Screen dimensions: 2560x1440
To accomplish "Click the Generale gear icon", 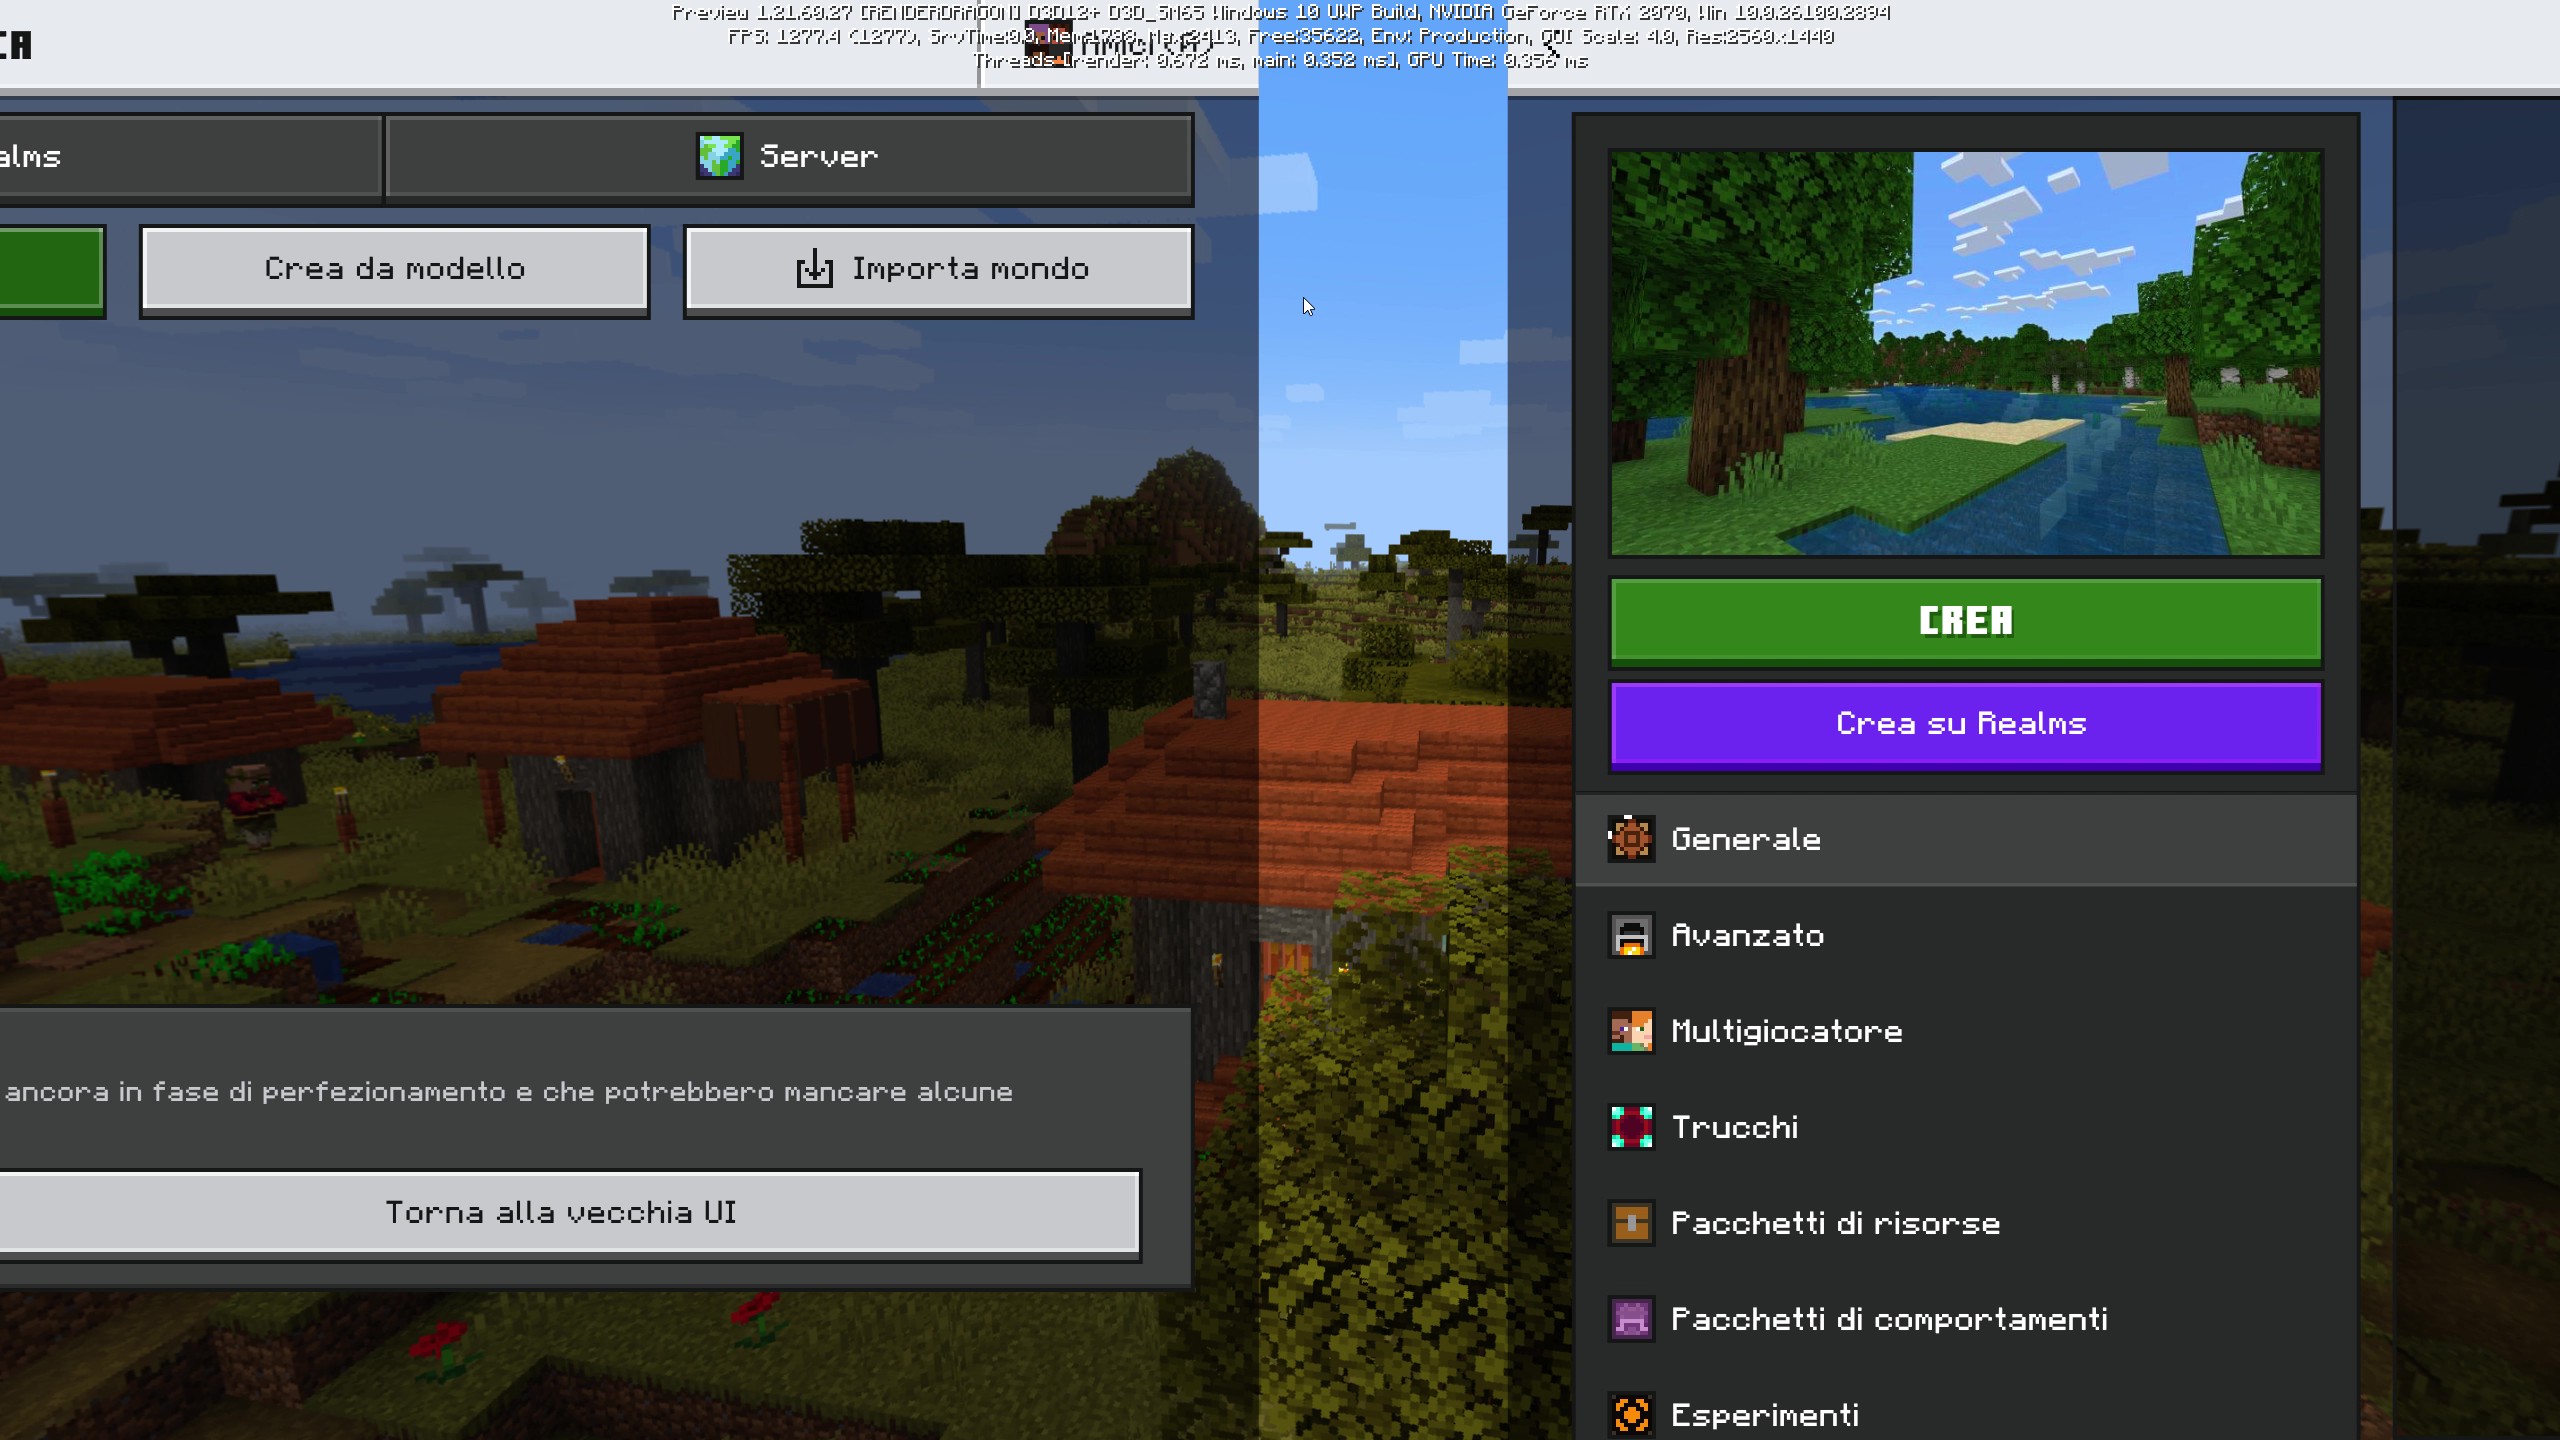I will pos(1631,839).
